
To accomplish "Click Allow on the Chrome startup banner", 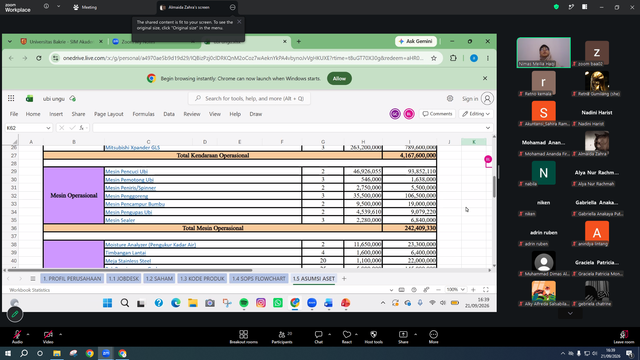I will pyautogui.click(x=339, y=78).
